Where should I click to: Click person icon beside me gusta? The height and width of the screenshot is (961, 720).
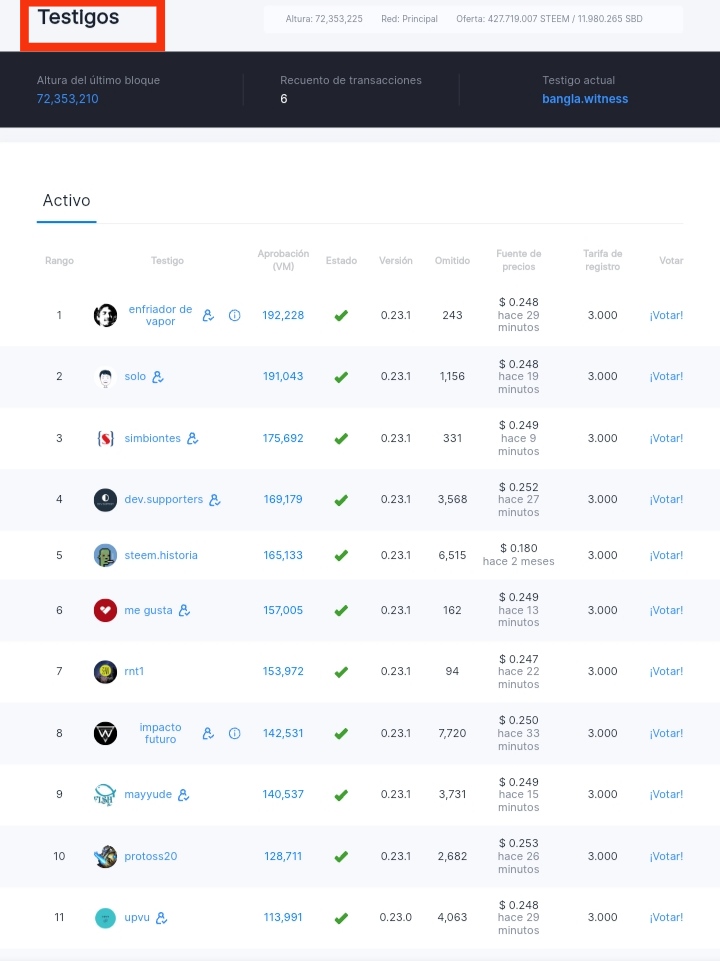tap(184, 610)
